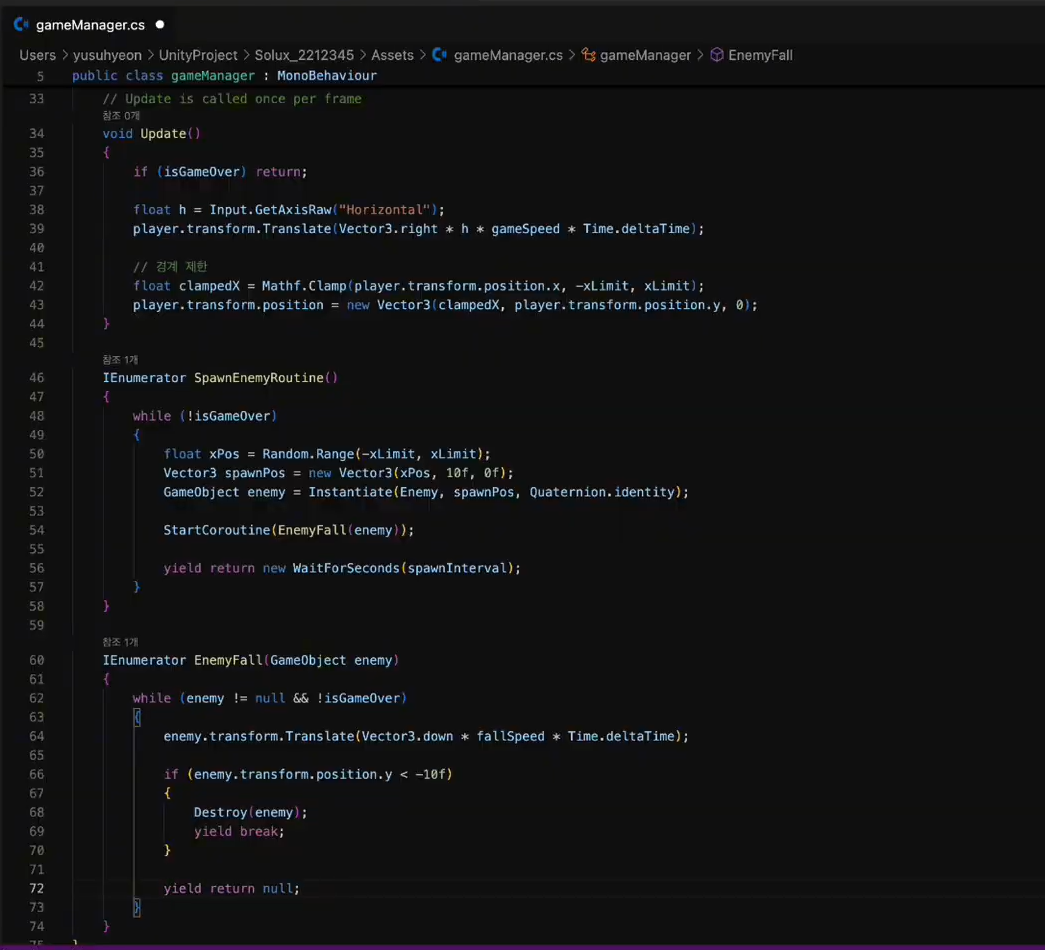Click clampedX argument on line 43
This screenshot has height=950, width=1045.
click(x=469, y=305)
